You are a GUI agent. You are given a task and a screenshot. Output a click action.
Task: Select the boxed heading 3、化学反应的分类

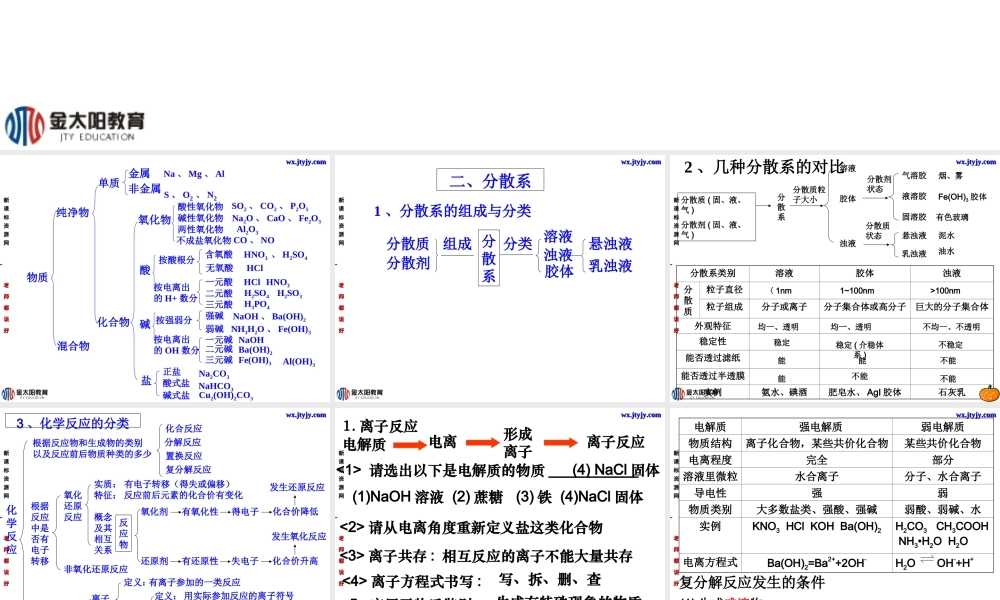click(x=73, y=423)
